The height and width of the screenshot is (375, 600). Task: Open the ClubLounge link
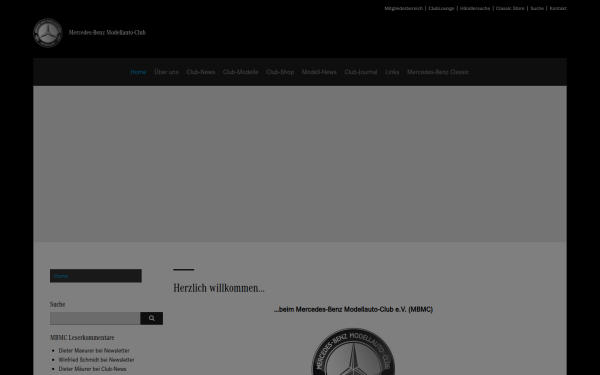pyautogui.click(x=441, y=8)
